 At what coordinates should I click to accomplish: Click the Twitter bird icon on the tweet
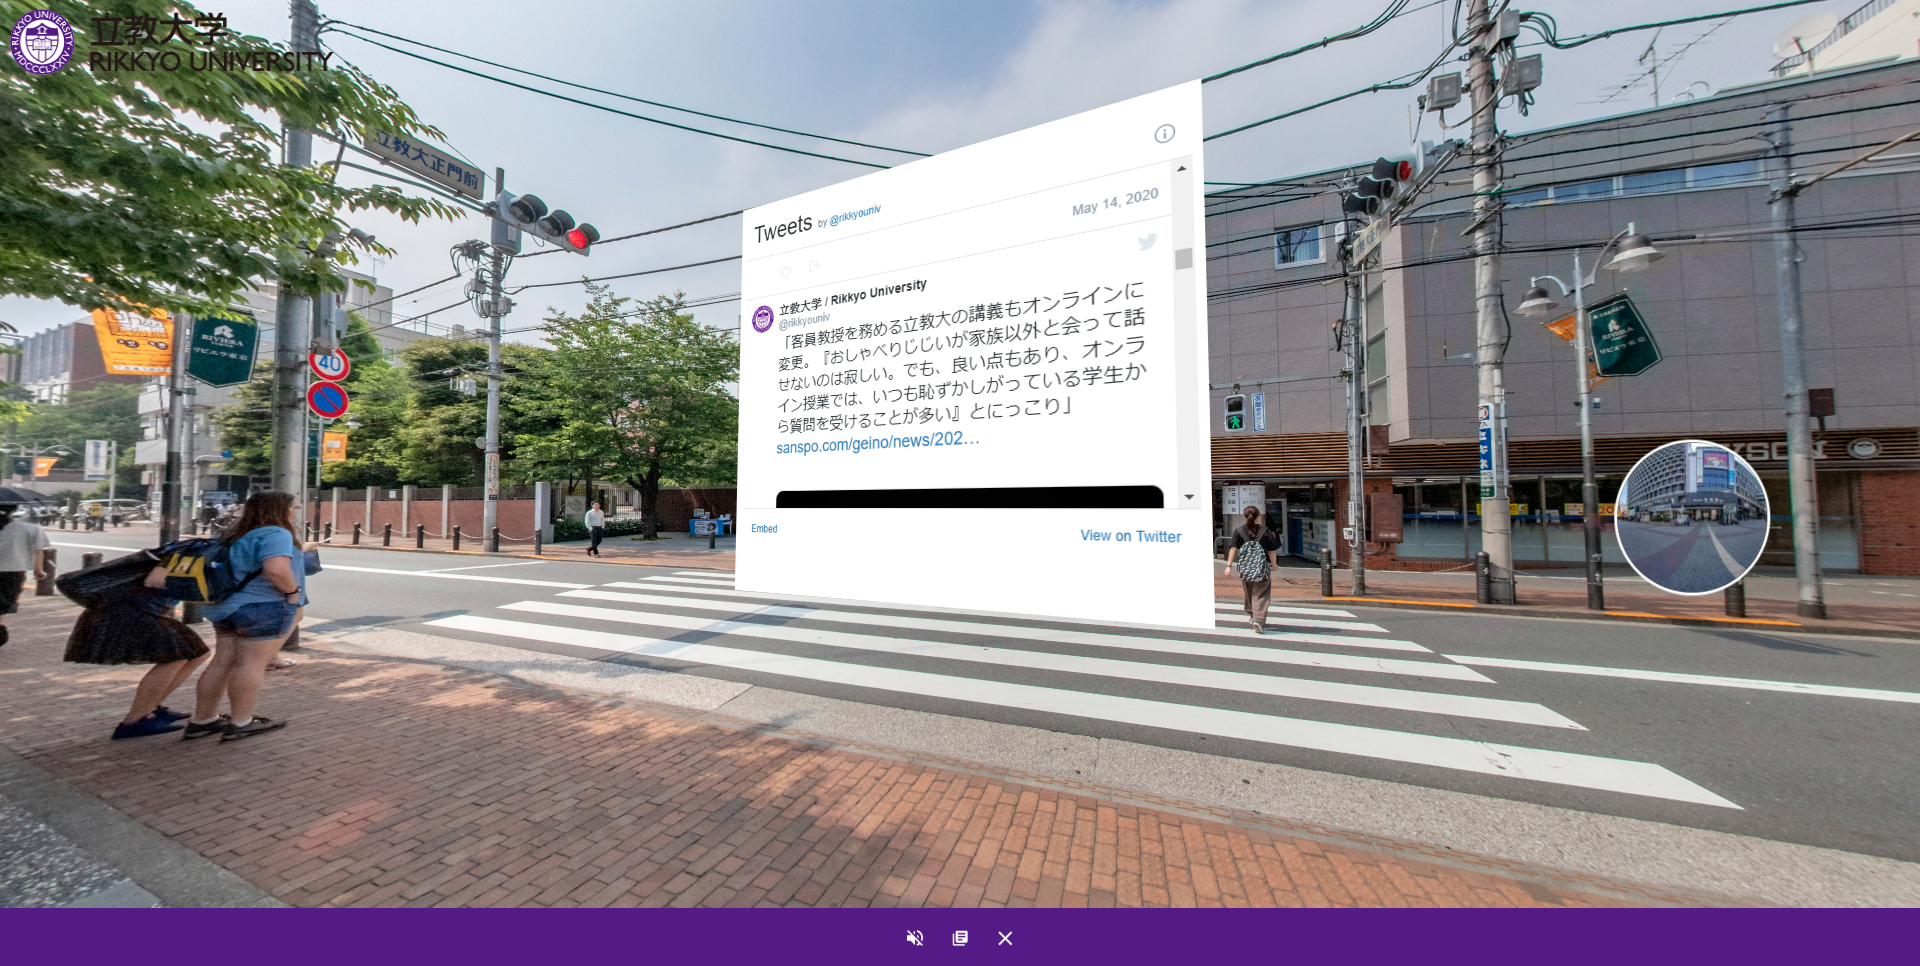(x=1147, y=242)
